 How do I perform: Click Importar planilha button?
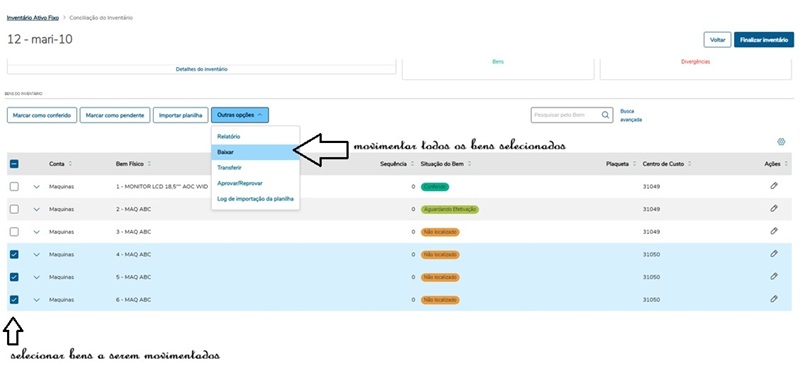click(x=181, y=115)
